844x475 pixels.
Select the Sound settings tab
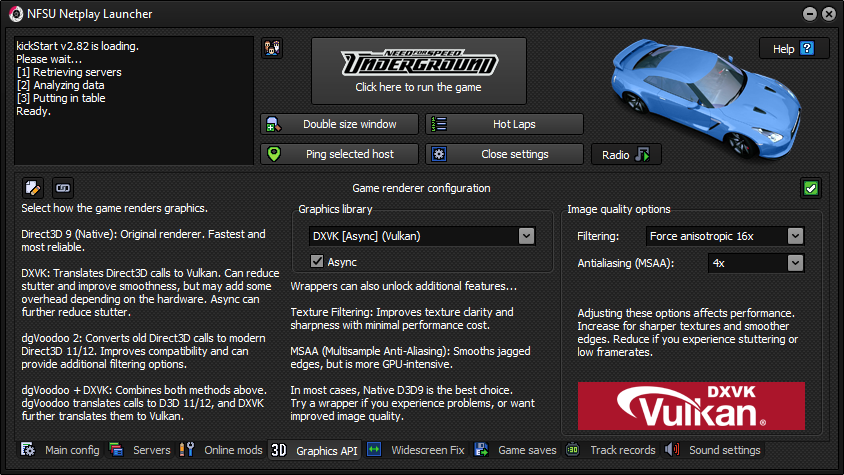[714, 450]
